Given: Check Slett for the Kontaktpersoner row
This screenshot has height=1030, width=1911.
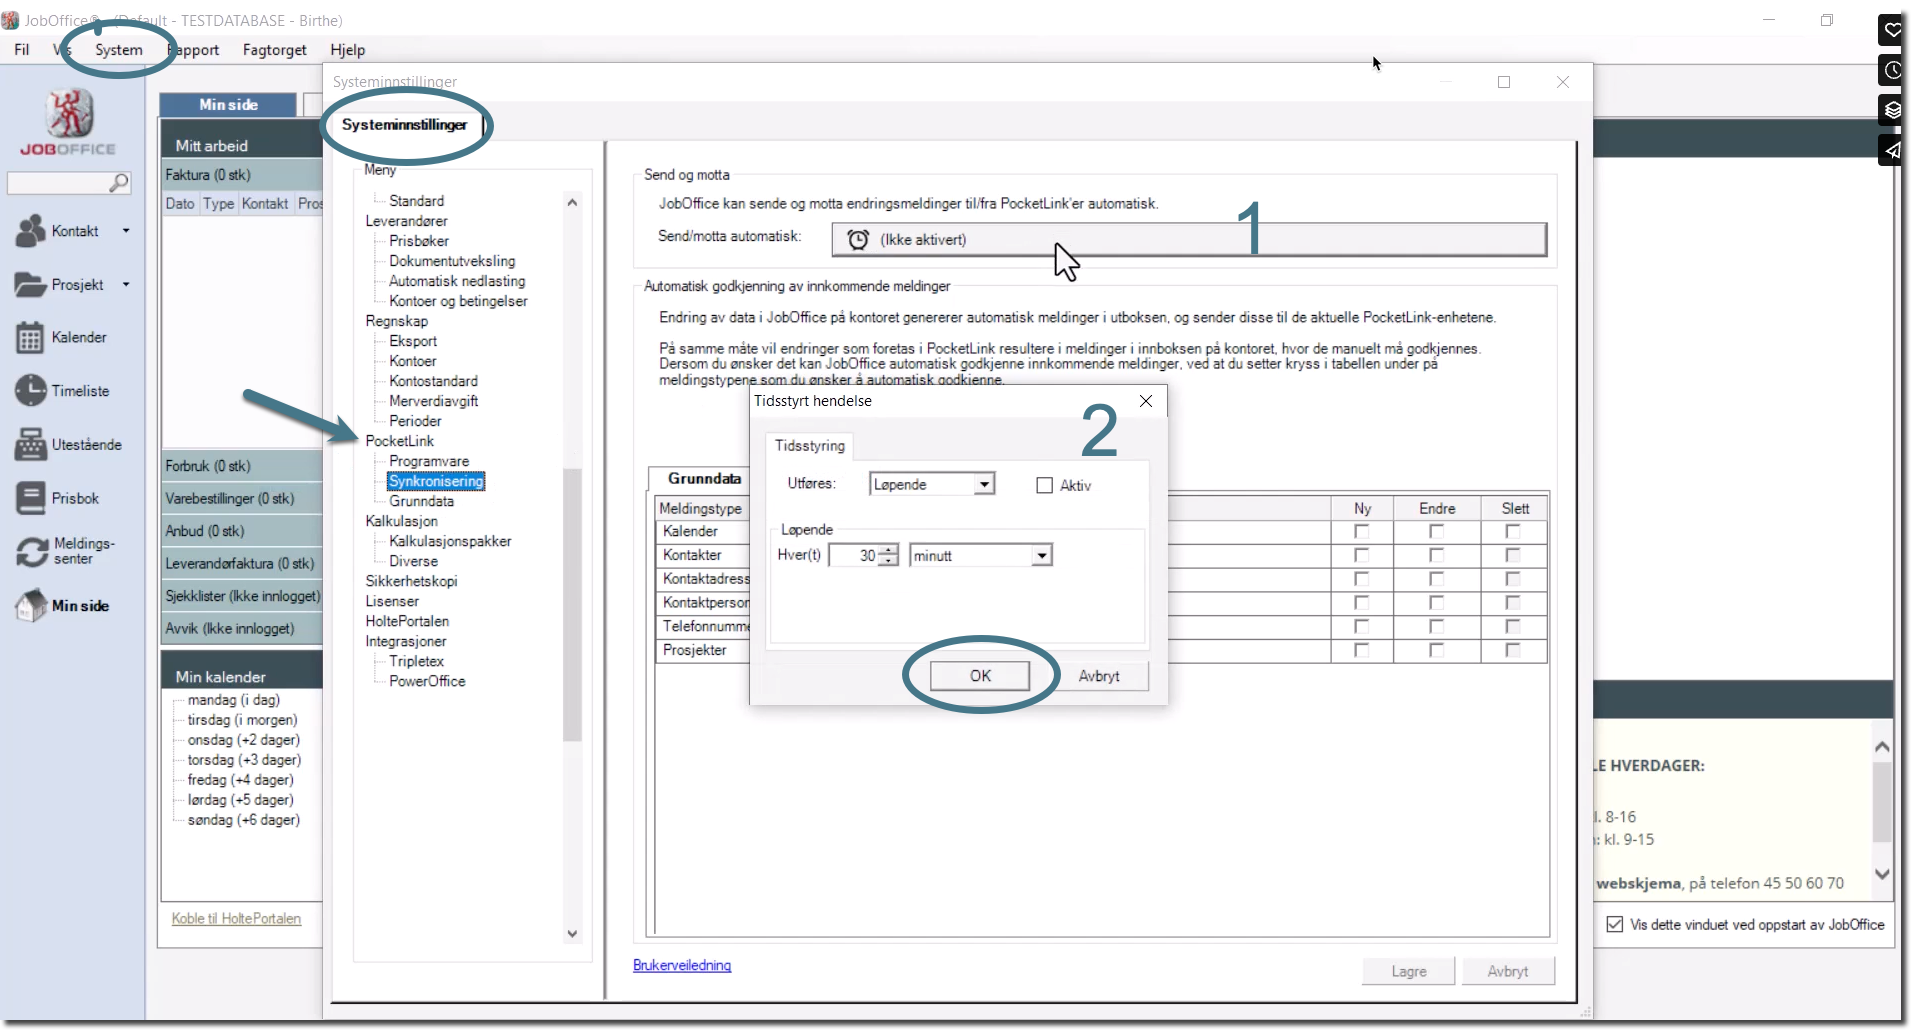Looking at the screenshot, I should click(1512, 603).
